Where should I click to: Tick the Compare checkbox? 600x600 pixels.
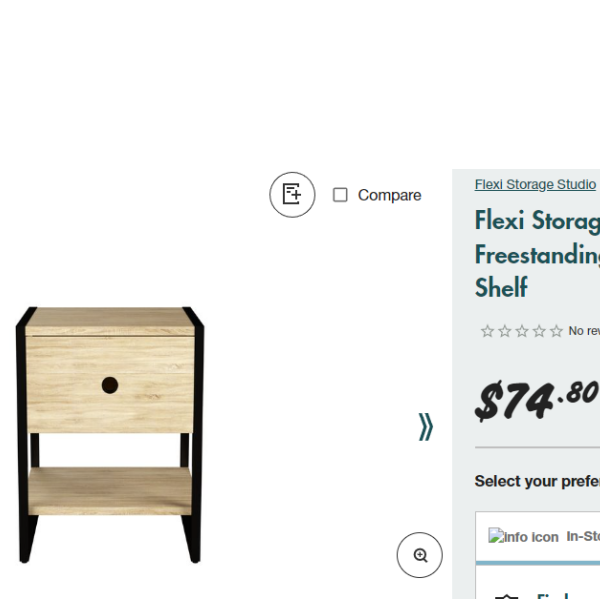[x=340, y=195]
